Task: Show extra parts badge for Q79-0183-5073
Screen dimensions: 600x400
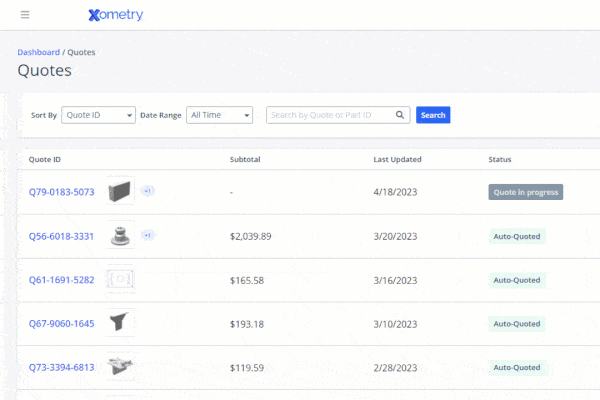Action: pyautogui.click(x=148, y=191)
